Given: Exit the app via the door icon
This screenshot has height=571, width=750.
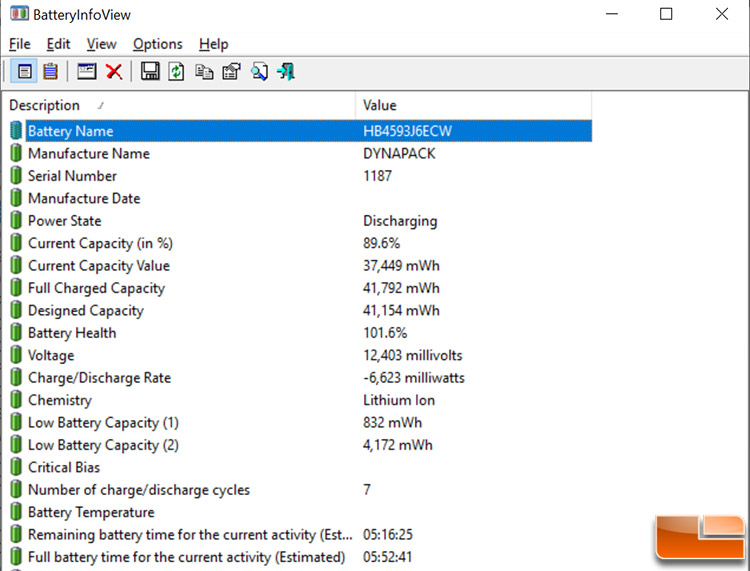Looking at the screenshot, I should (286, 72).
